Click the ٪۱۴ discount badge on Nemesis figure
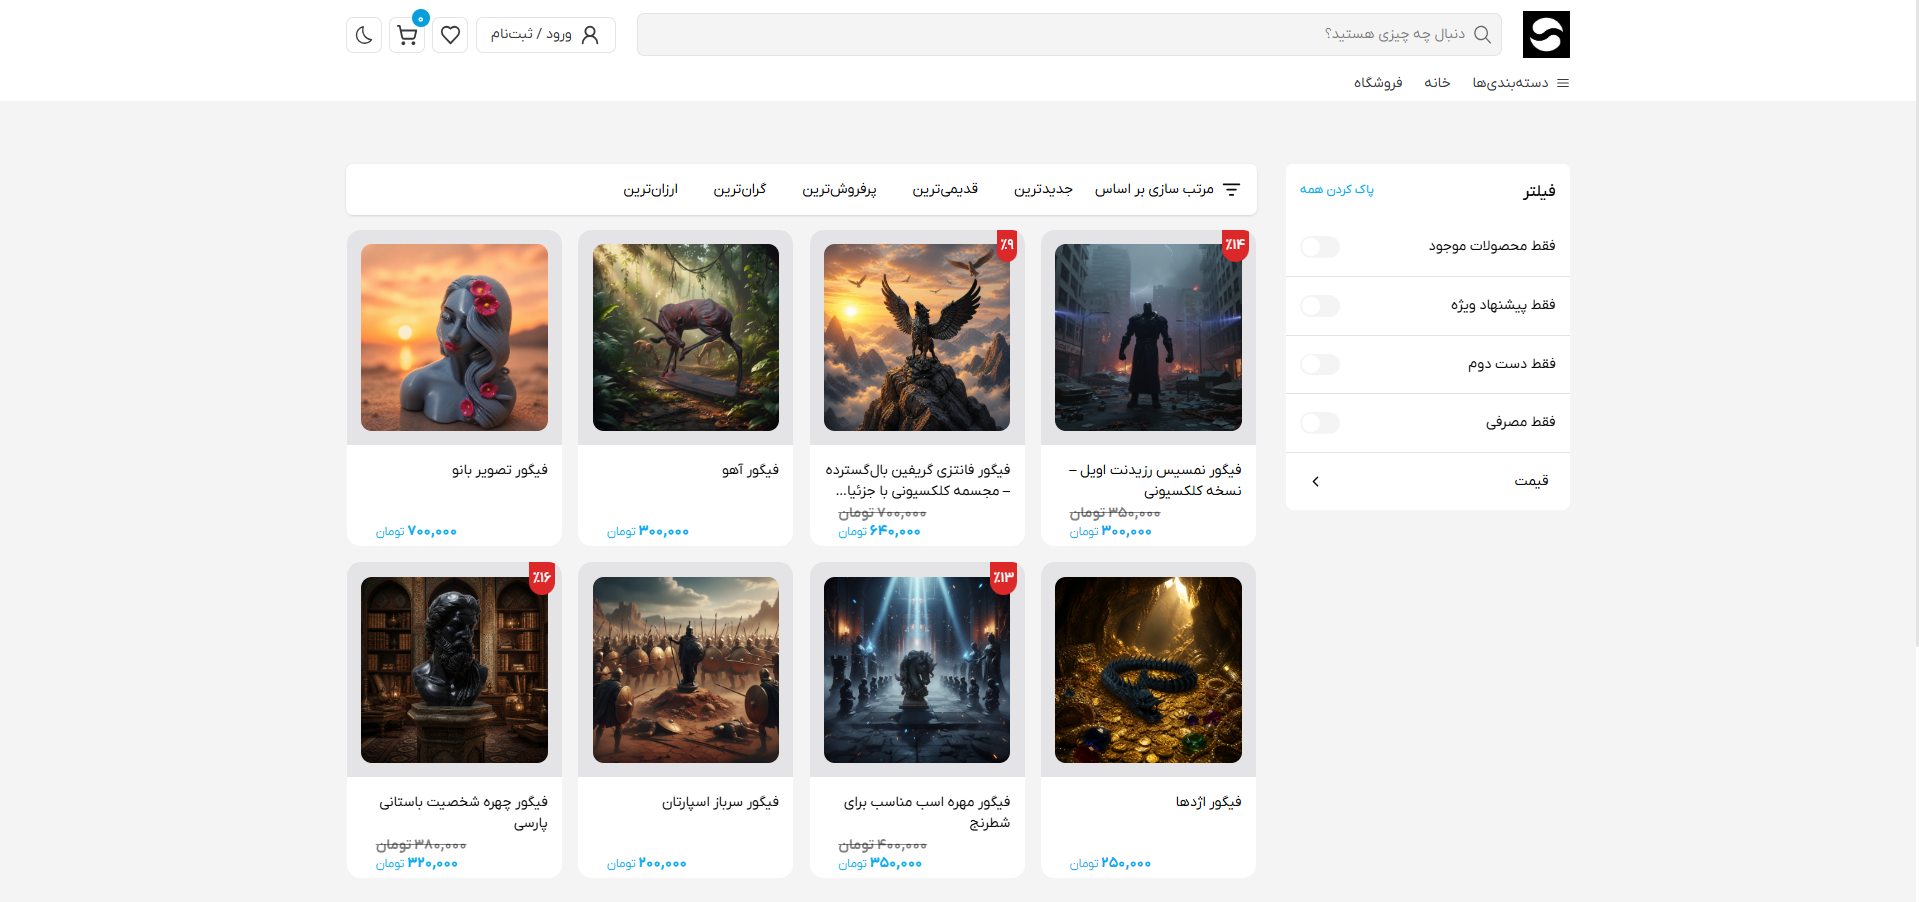The width and height of the screenshot is (1919, 902). pos(1236,245)
